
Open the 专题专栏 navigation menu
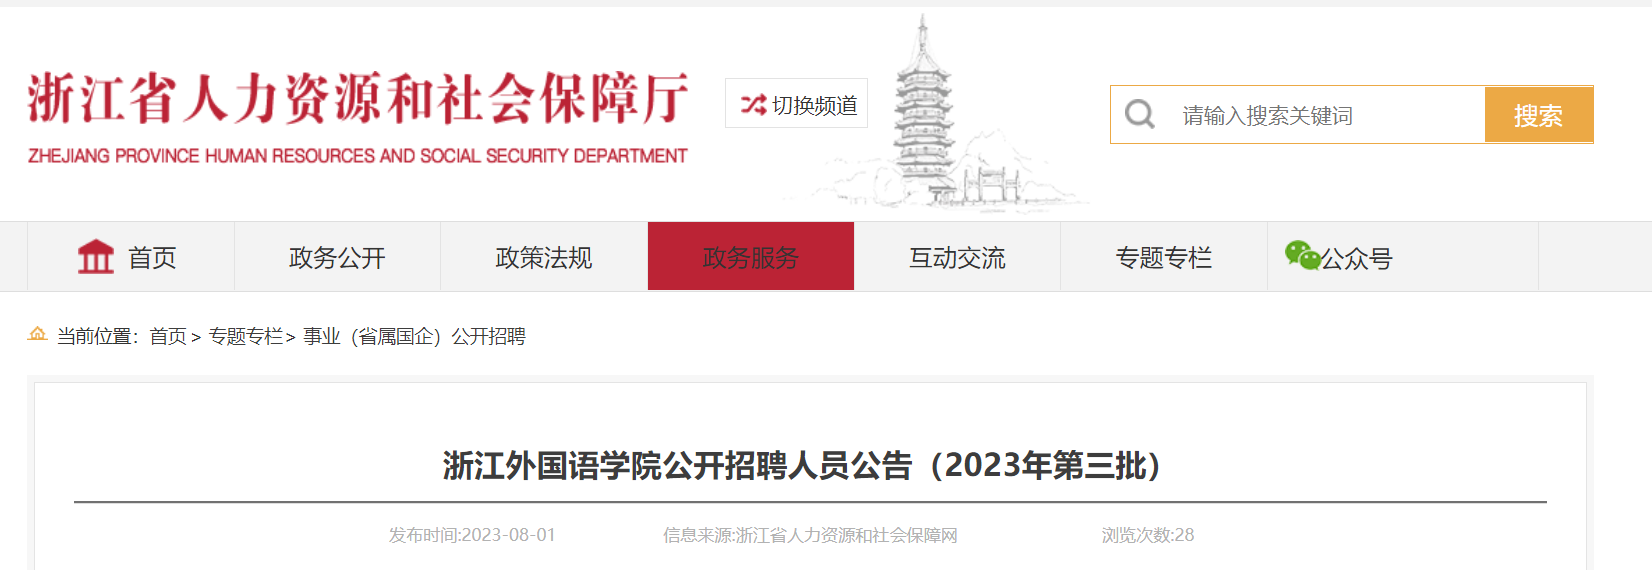[1164, 257]
